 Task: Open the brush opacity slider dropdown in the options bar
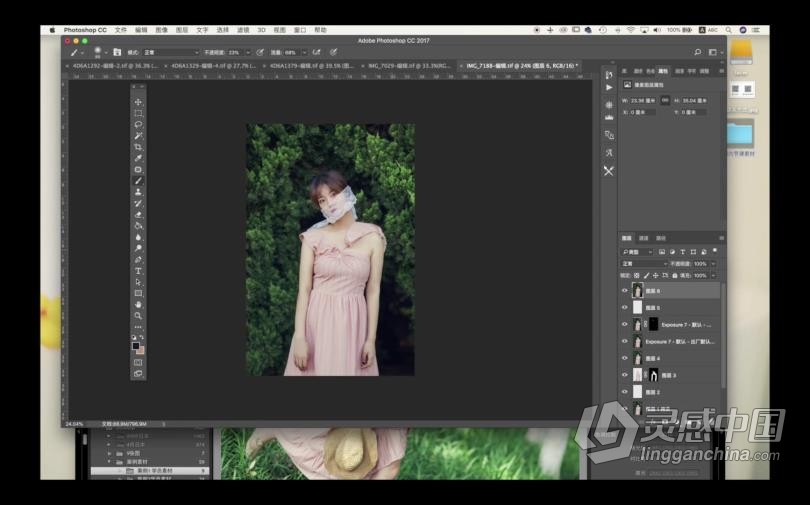(x=248, y=52)
